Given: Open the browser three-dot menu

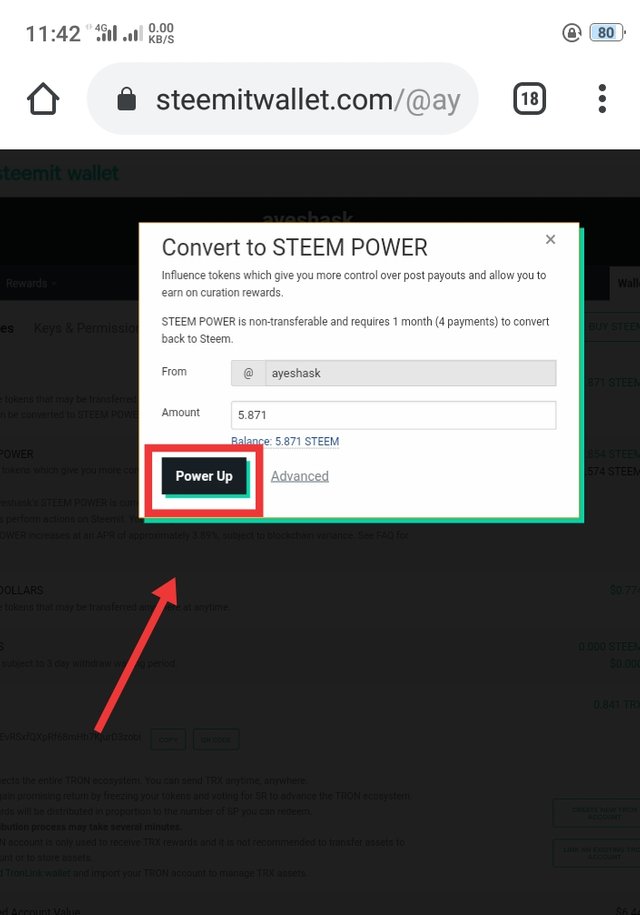Looking at the screenshot, I should coord(602,99).
